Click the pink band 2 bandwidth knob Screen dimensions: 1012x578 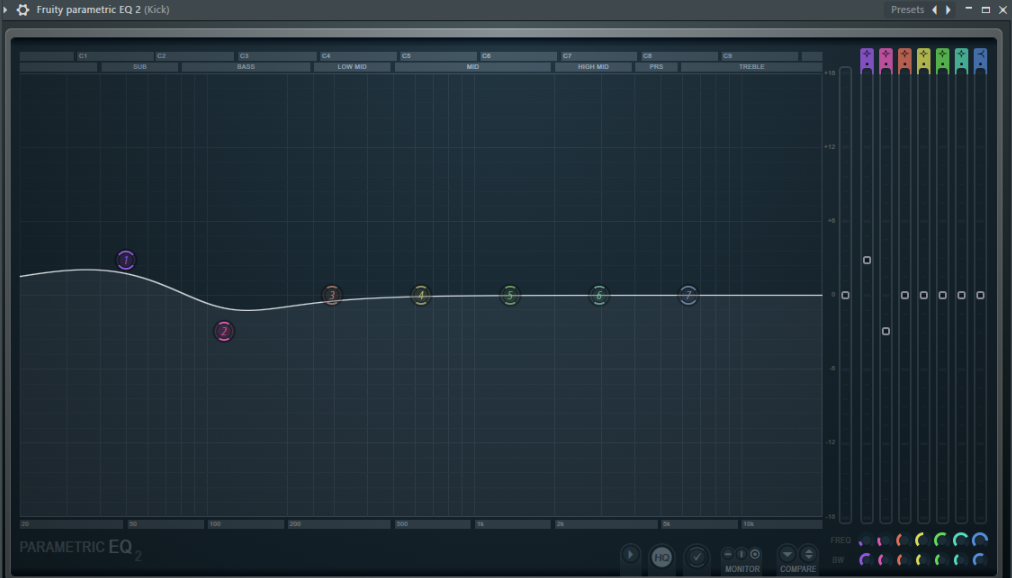(x=885, y=560)
